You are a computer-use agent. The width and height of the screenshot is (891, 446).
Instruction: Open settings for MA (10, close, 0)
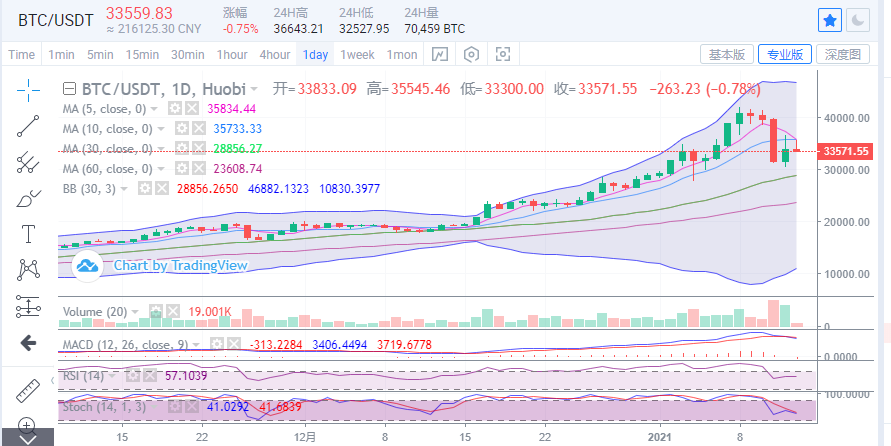181,129
